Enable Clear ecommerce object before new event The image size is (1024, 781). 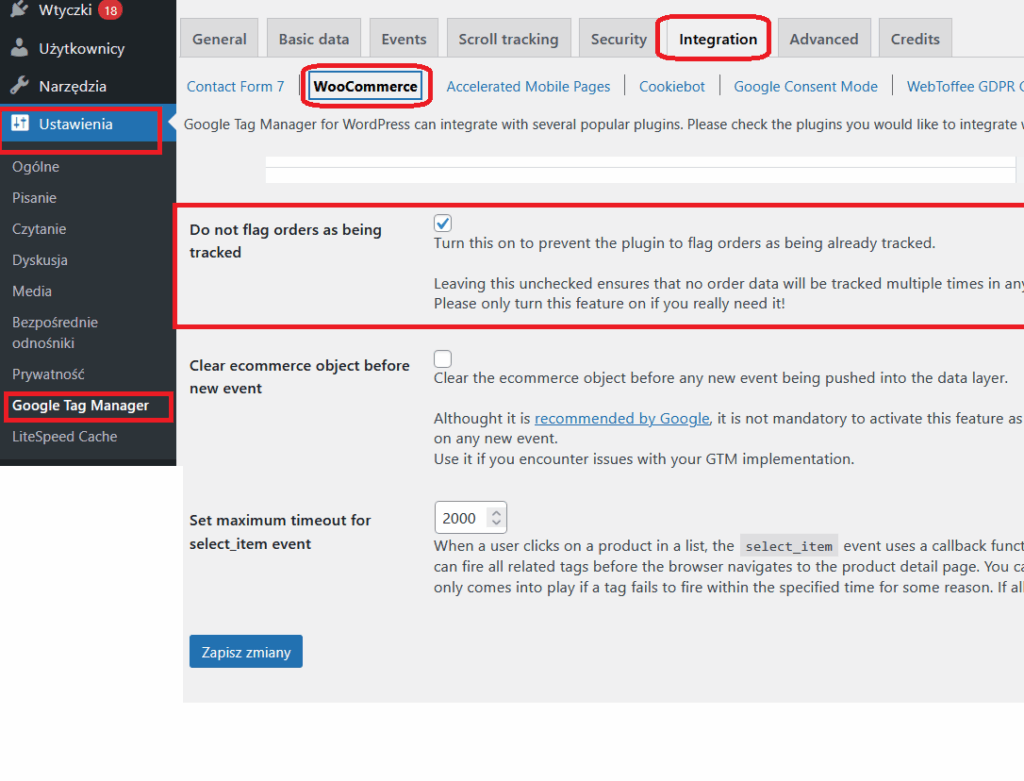pyautogui.click(x=443, y=359)
